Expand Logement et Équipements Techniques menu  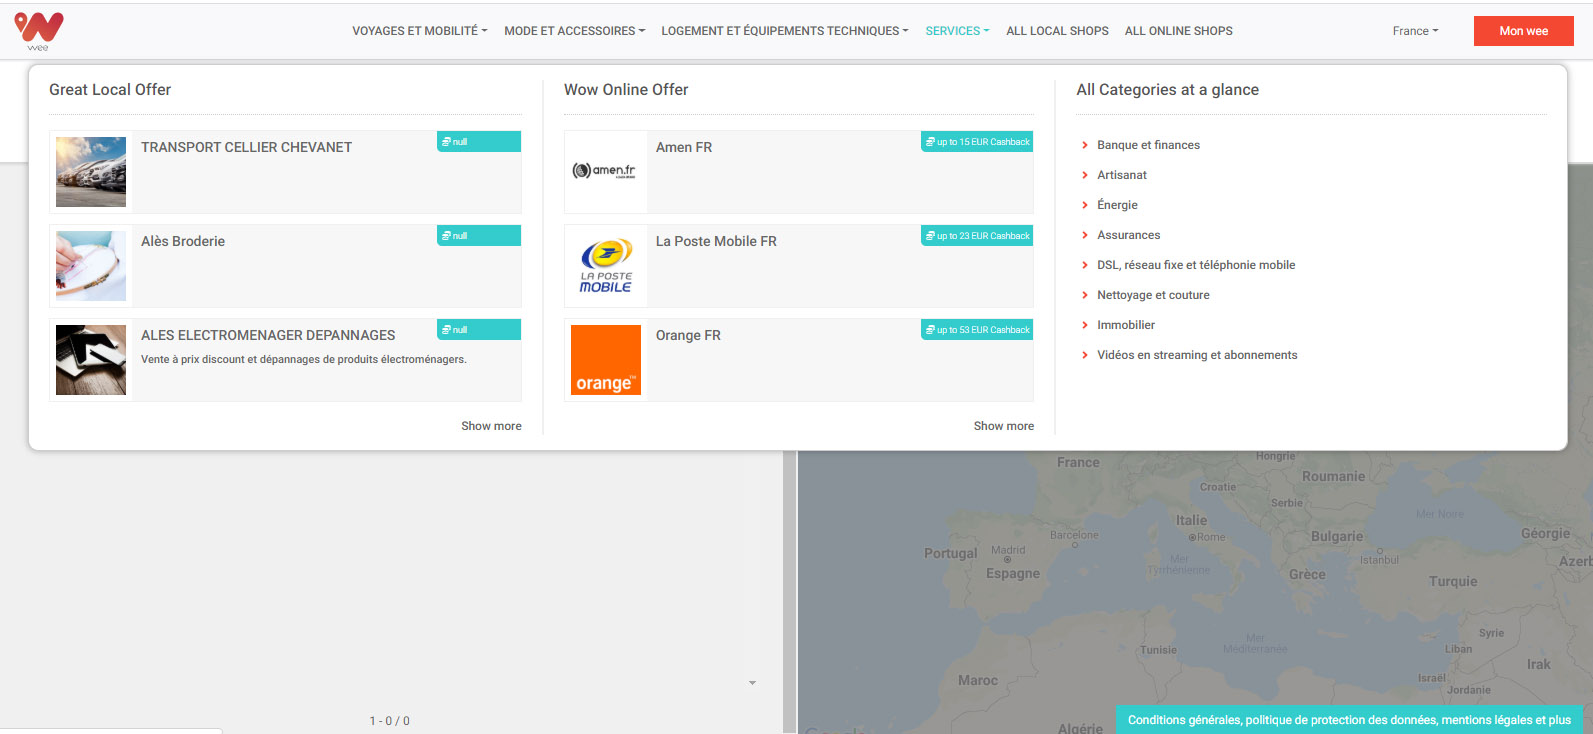point(784,31)
